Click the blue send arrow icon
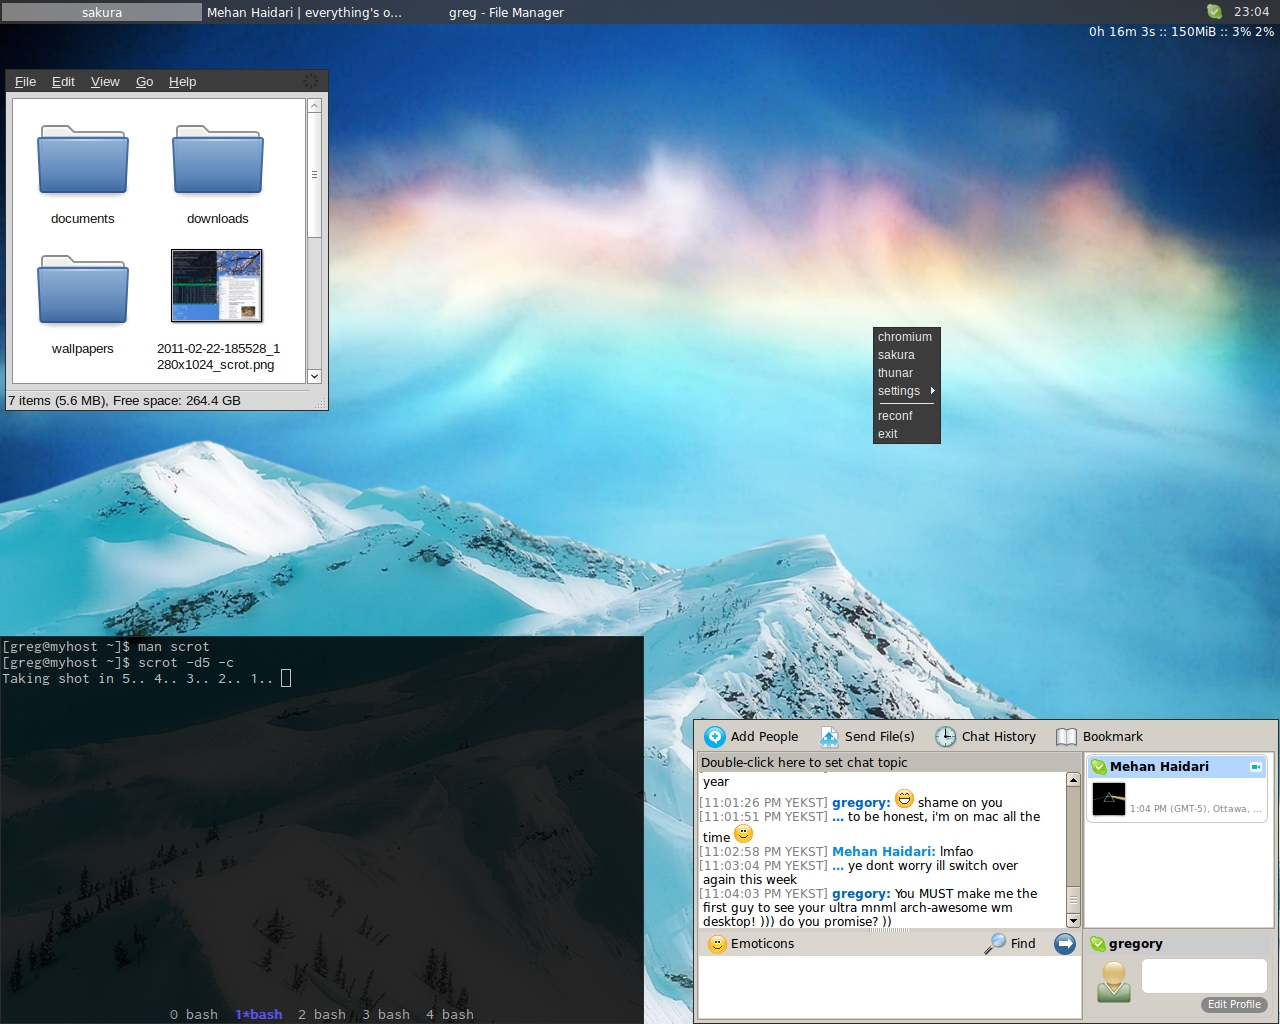This screenshot has width=1280, height=1024. click(x=1065, y=943)
